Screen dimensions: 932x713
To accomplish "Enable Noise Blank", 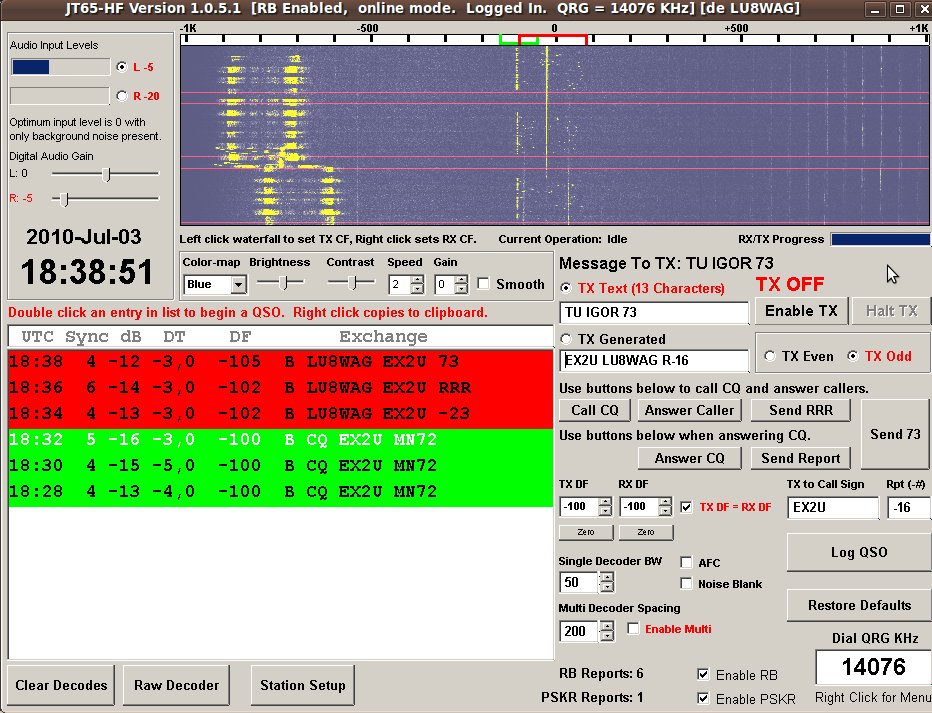I will (x=686, y=583).
